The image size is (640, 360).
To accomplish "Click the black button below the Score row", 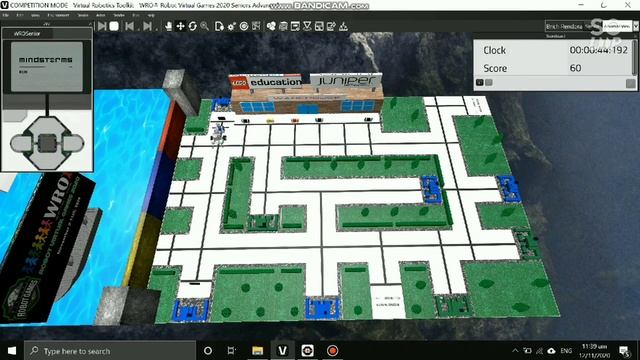I will [x=480, y=82].
